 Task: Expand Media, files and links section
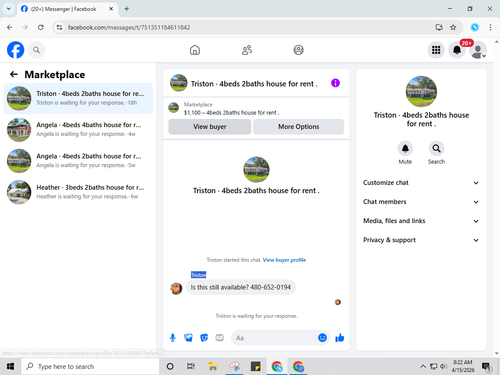(x=421, y=221)
